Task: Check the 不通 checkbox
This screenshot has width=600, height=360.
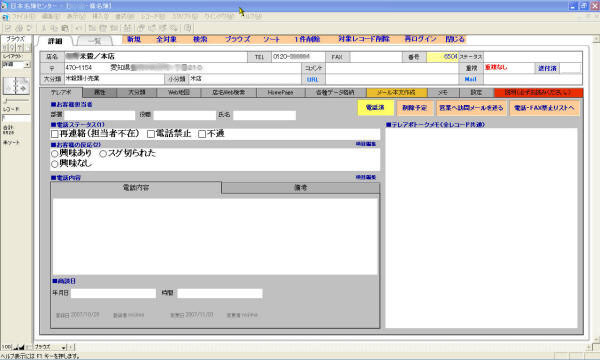Action: coord(202,134)
